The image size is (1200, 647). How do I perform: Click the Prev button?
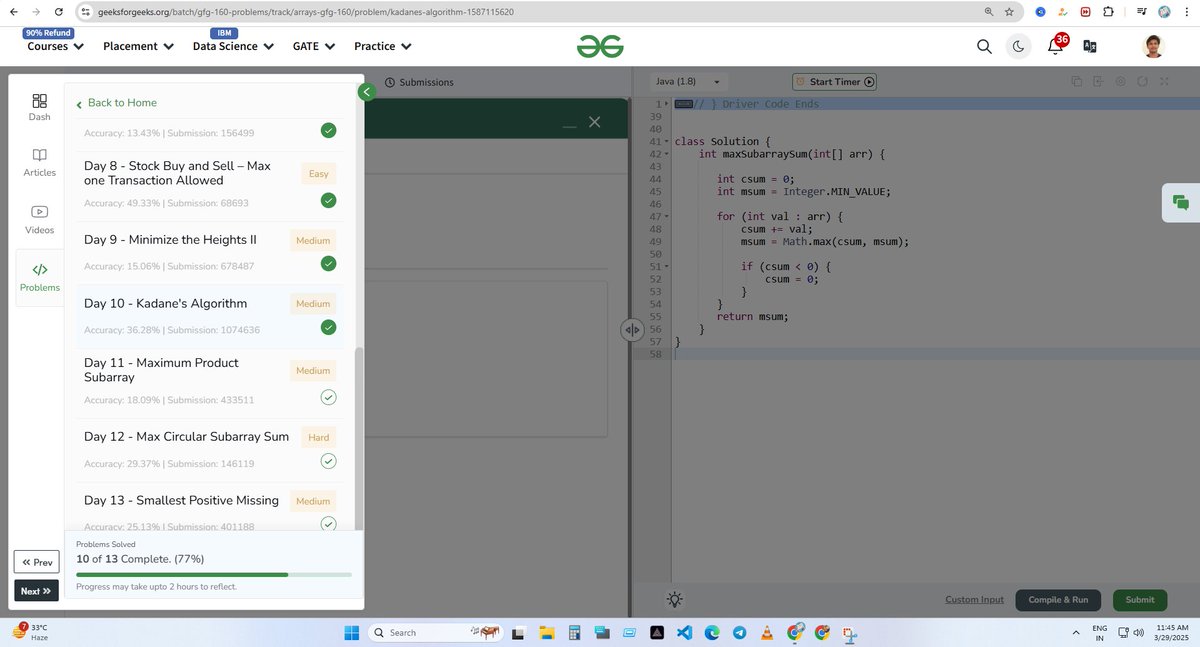pos(36,562)
